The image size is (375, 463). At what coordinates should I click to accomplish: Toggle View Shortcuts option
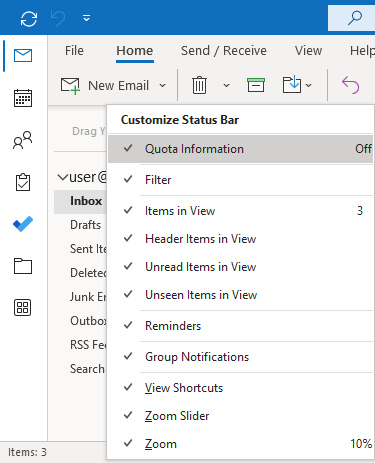pos(240,388)
